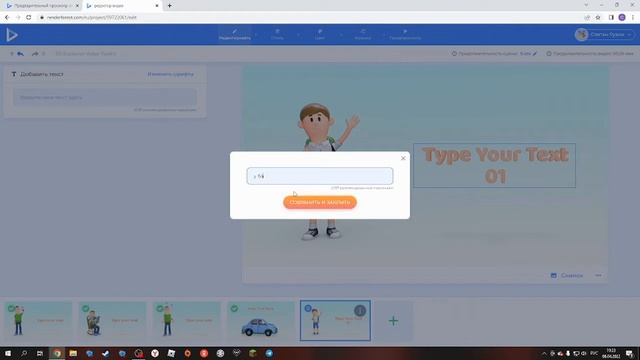Close the first browser tab
This screenshot has width=640, height=360.
[77, 6]
